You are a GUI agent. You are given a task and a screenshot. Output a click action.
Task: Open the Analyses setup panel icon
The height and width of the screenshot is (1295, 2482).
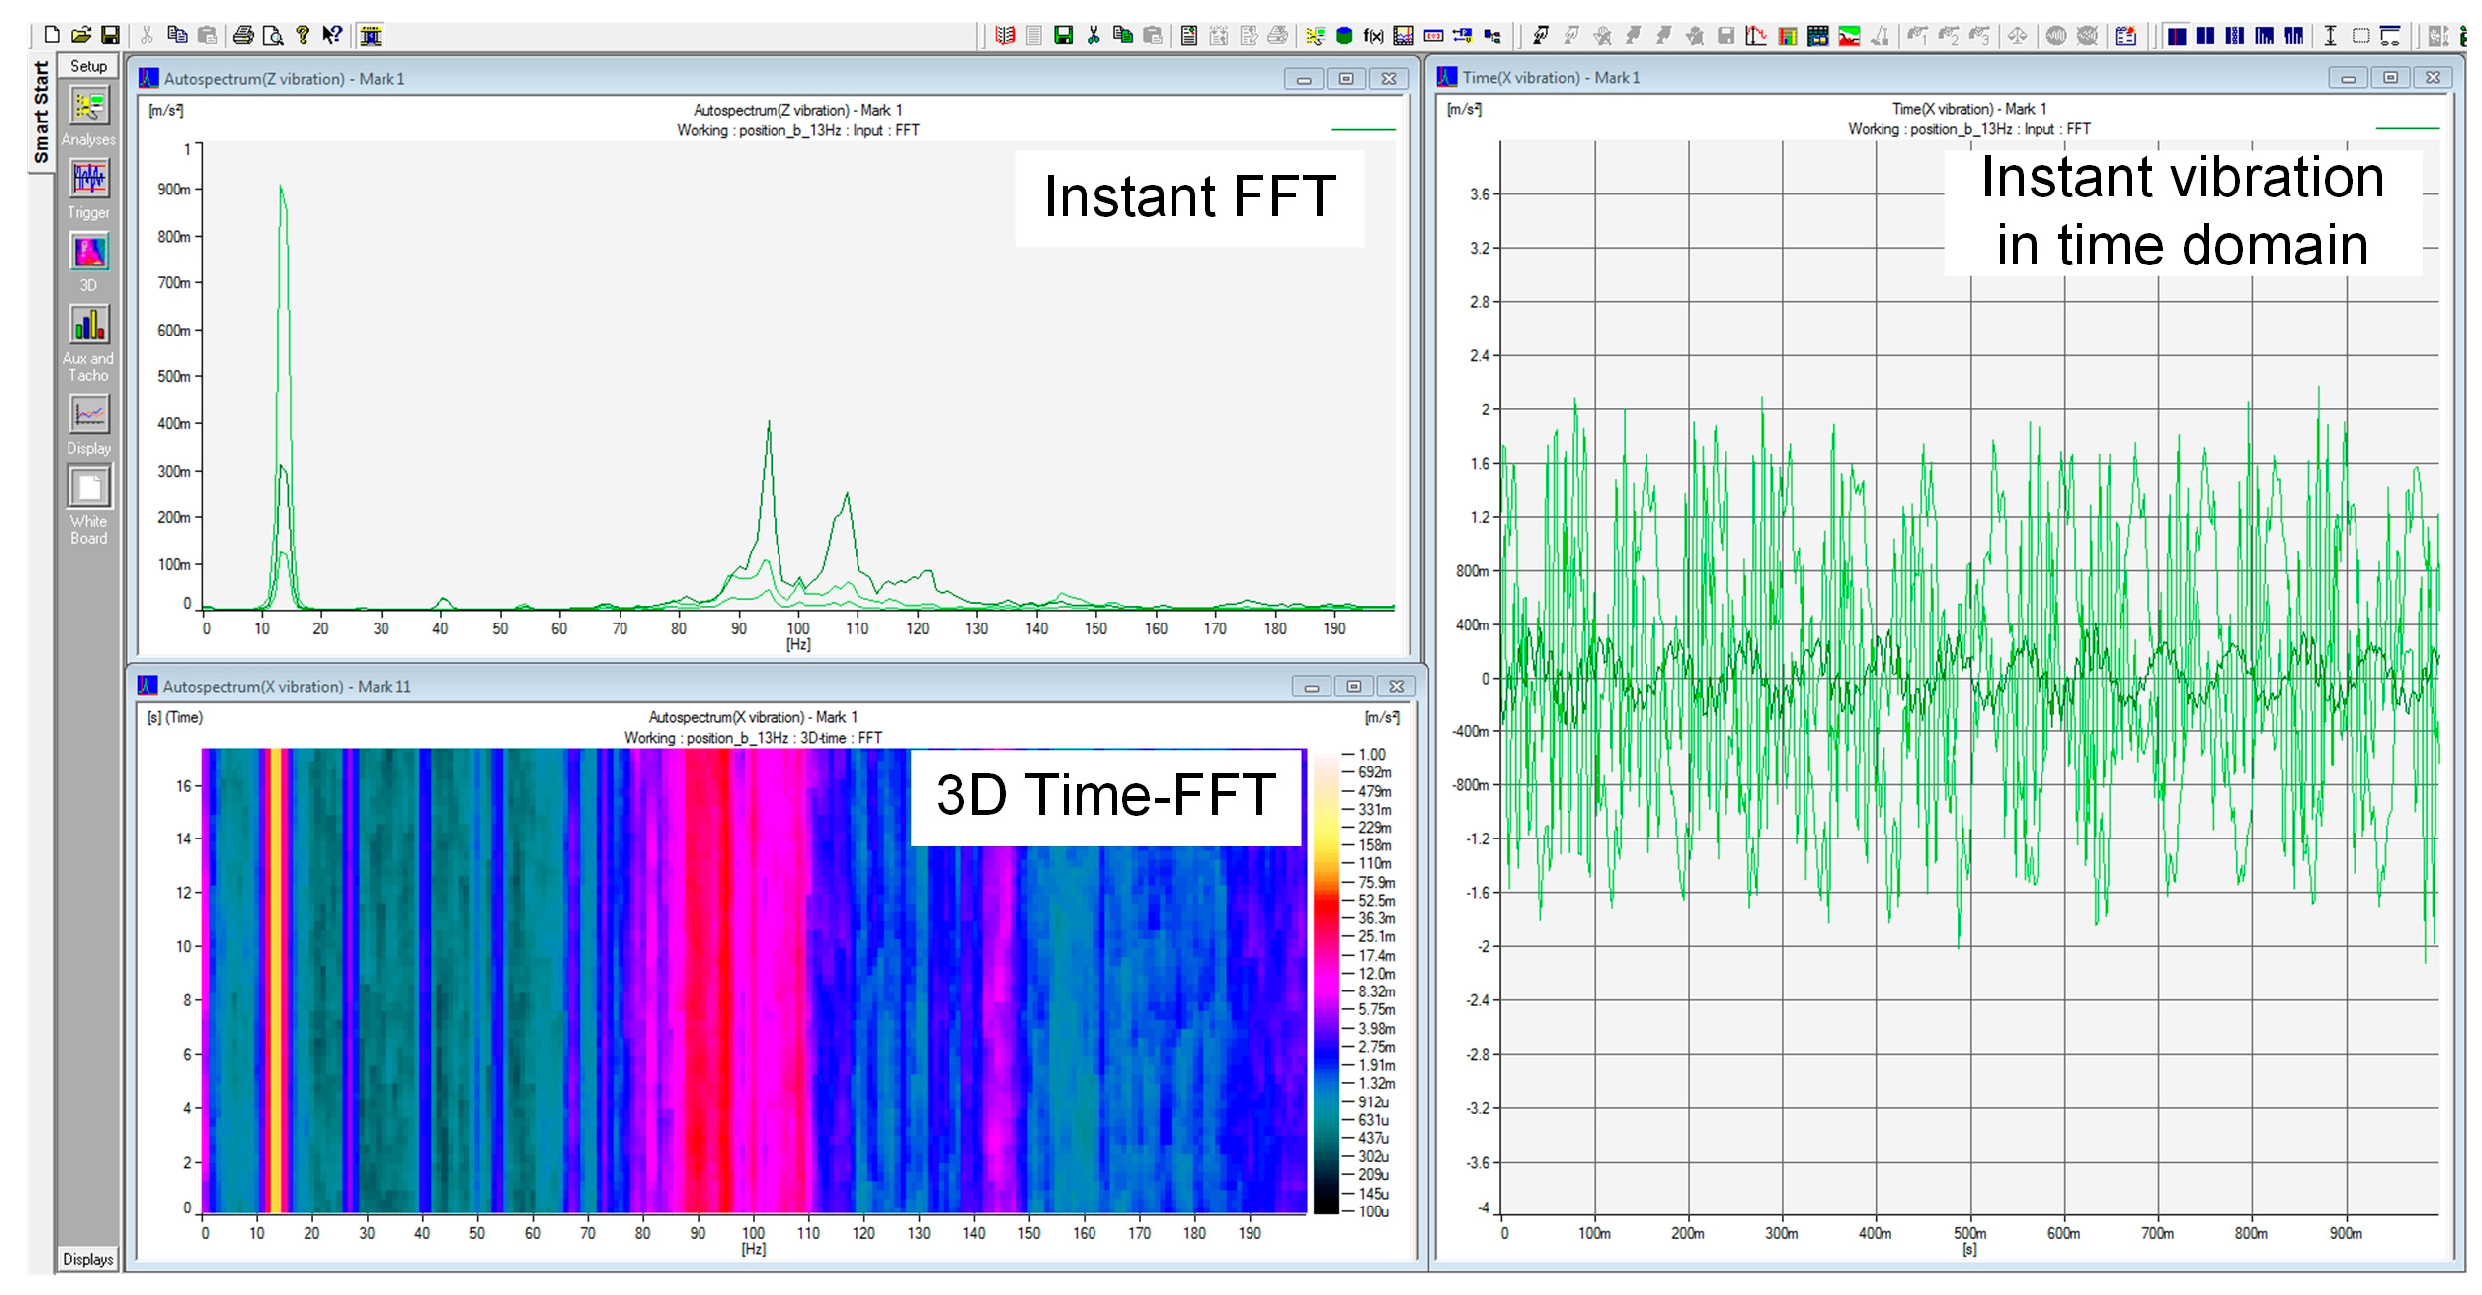(x=89, y=106)
